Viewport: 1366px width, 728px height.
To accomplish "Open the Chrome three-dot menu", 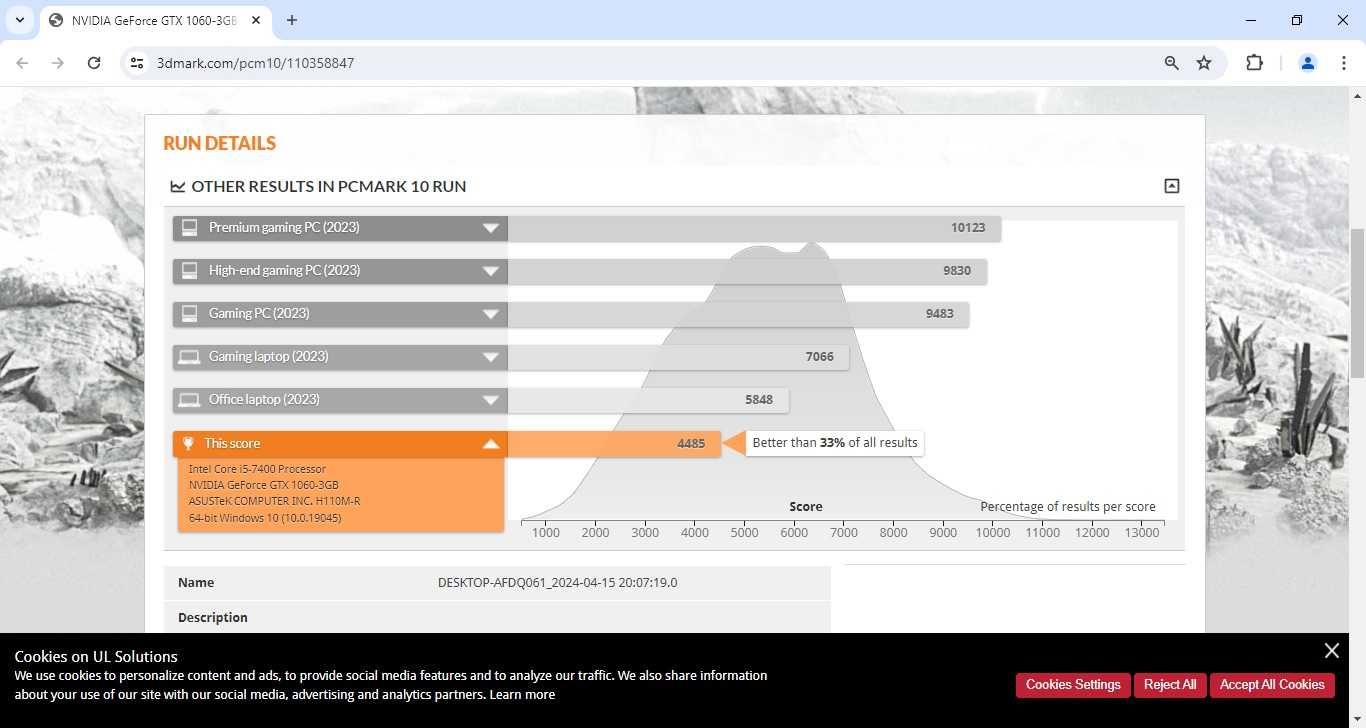I will pyautogui.click(x=1343, y=63).
